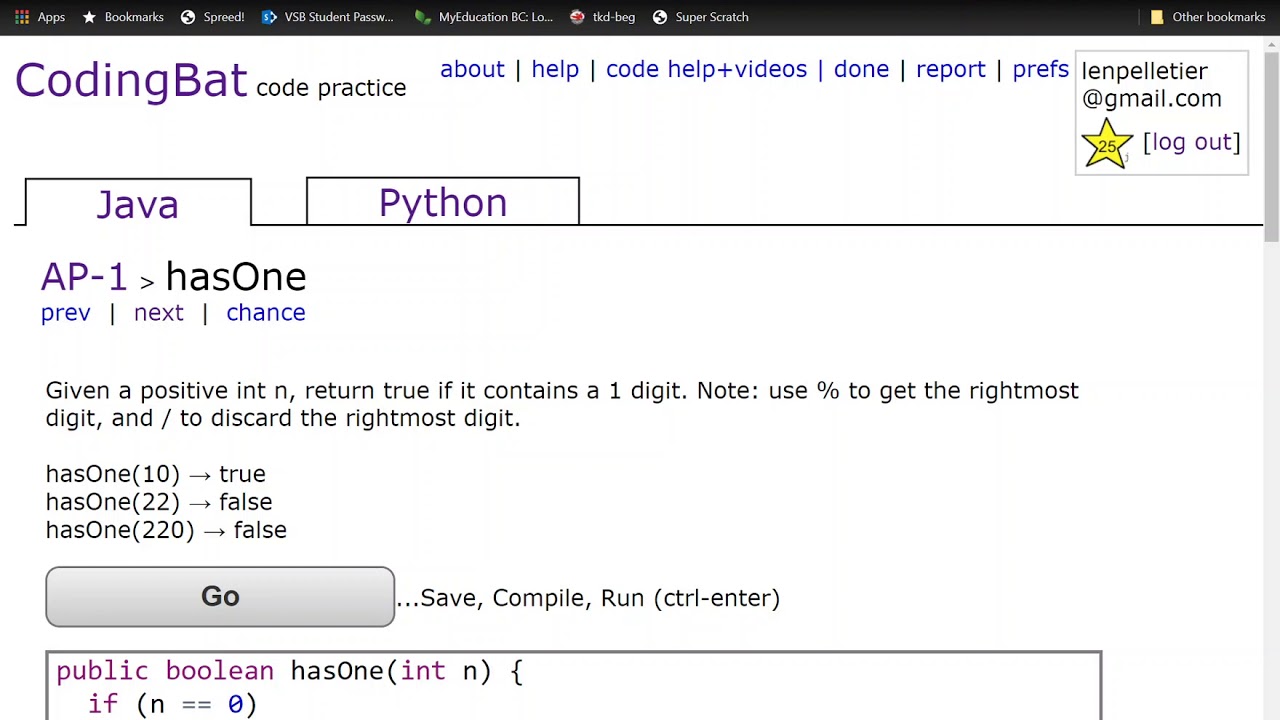Viewport: 1280px width, 720px height.
Task: Run code with the Go button
Action: click(220, 597)
